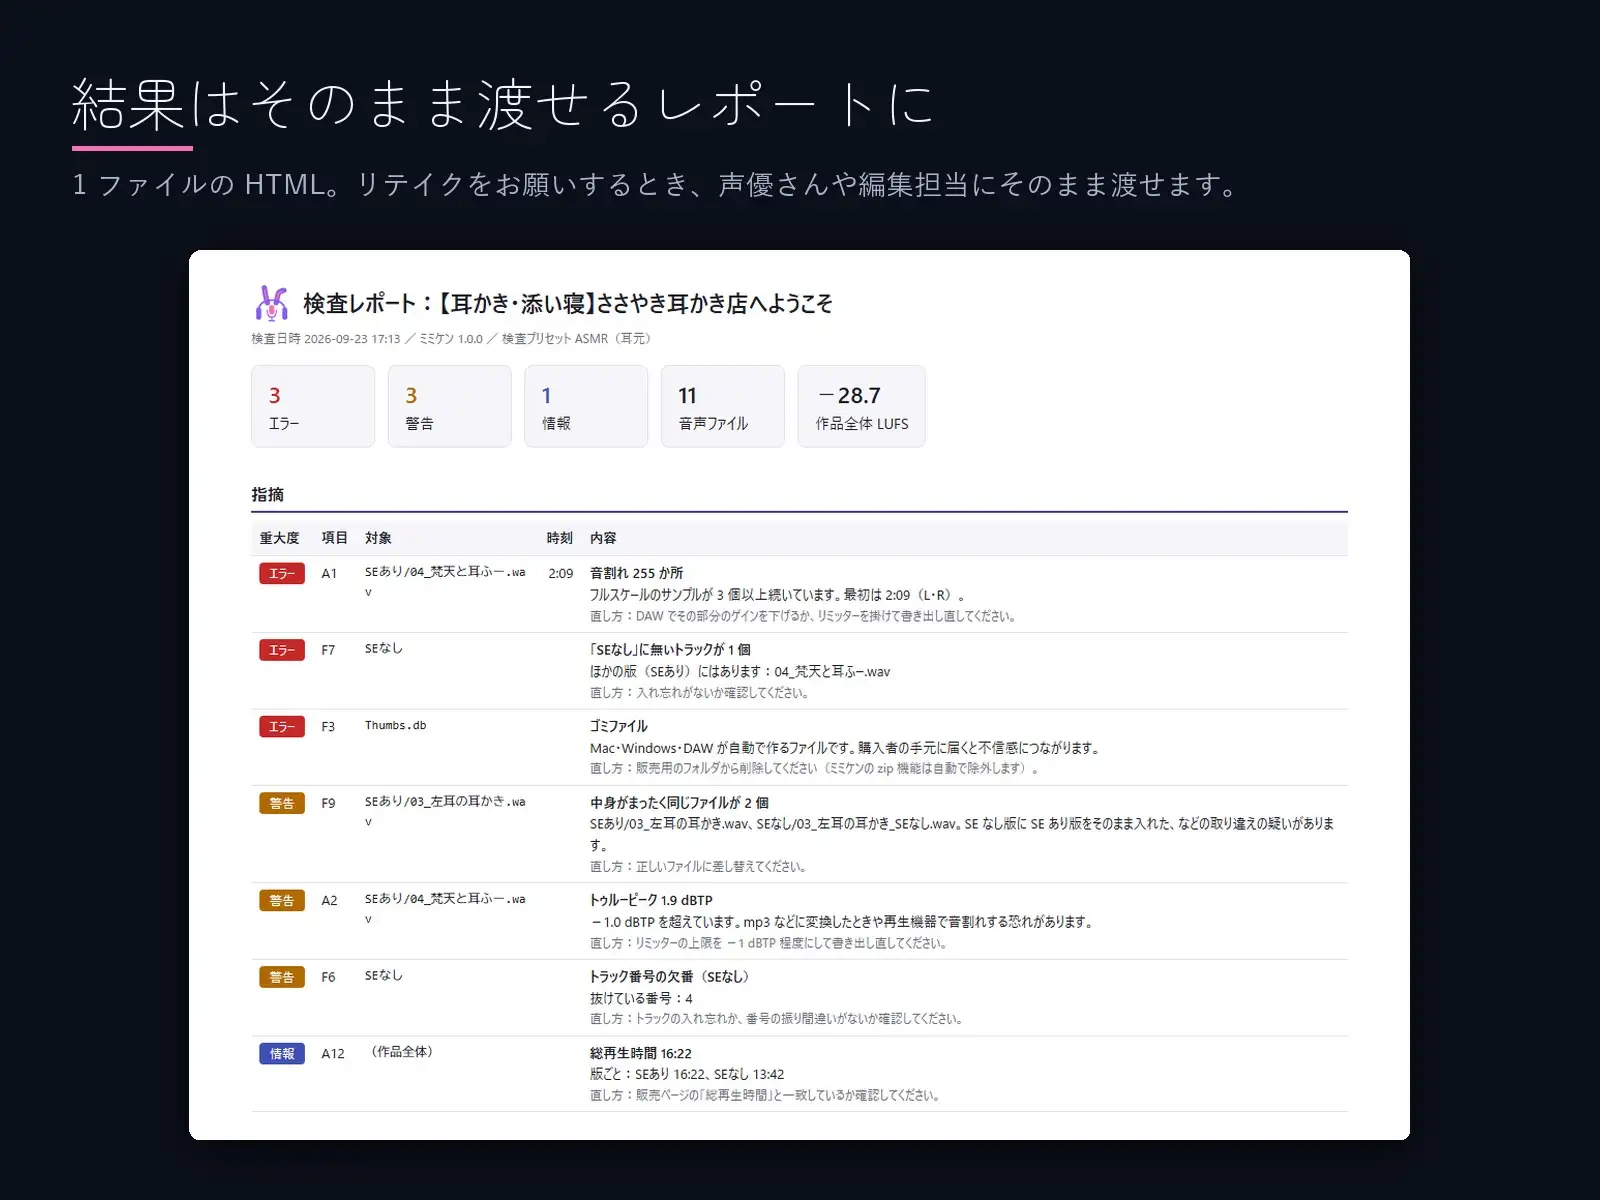Select the −28.7 作品全体 LUFS card

[x=861, y=406]
